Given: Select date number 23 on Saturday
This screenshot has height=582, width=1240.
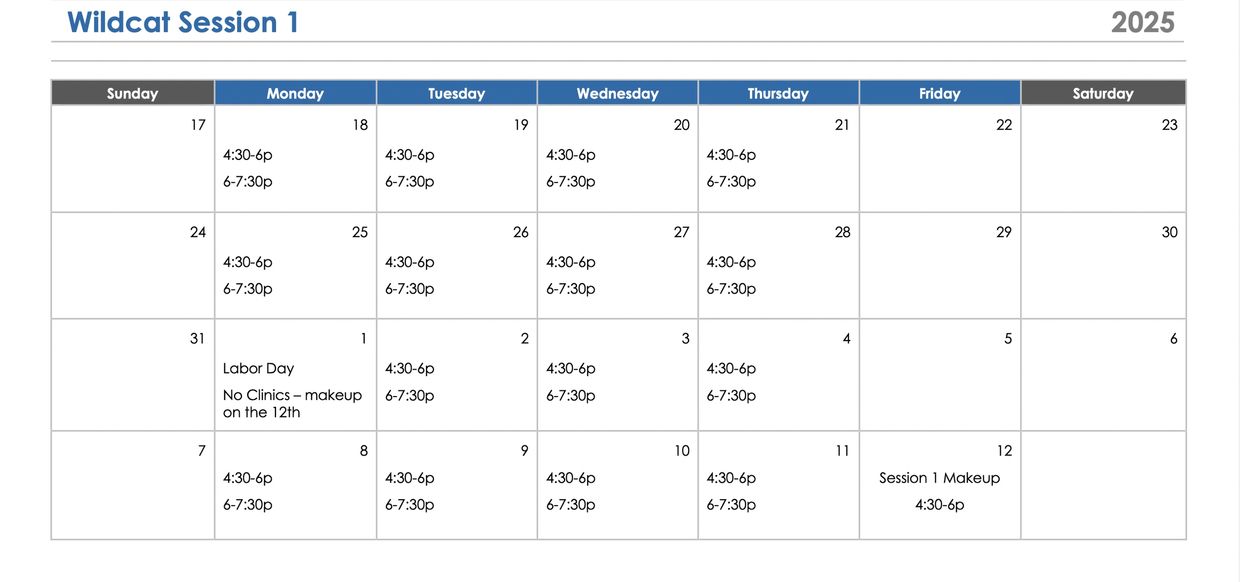Looking at the screenshot, I should click(x=1169, y=125).
